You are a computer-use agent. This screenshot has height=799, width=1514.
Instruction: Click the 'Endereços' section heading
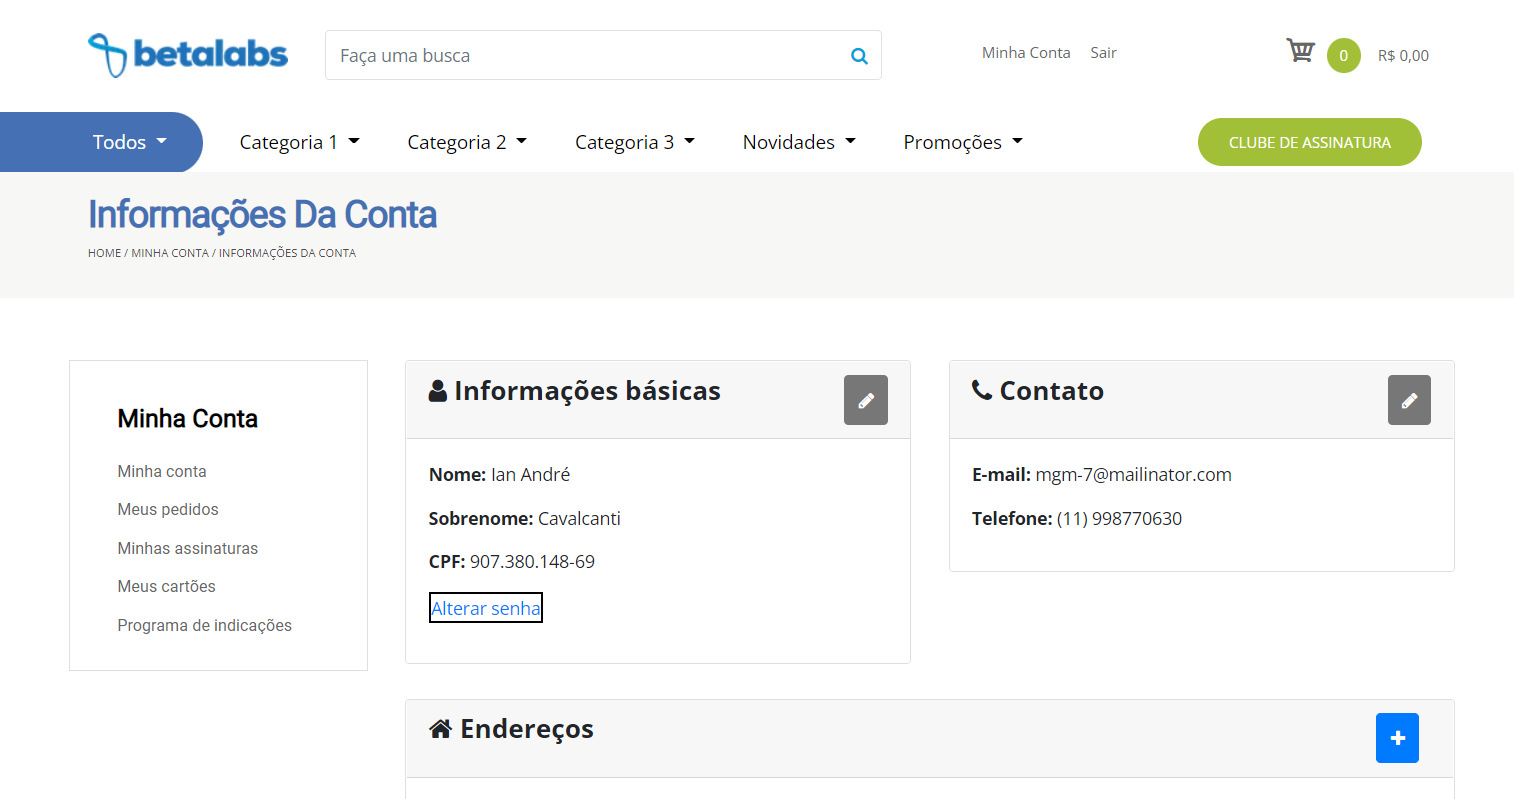pos(526,729)
